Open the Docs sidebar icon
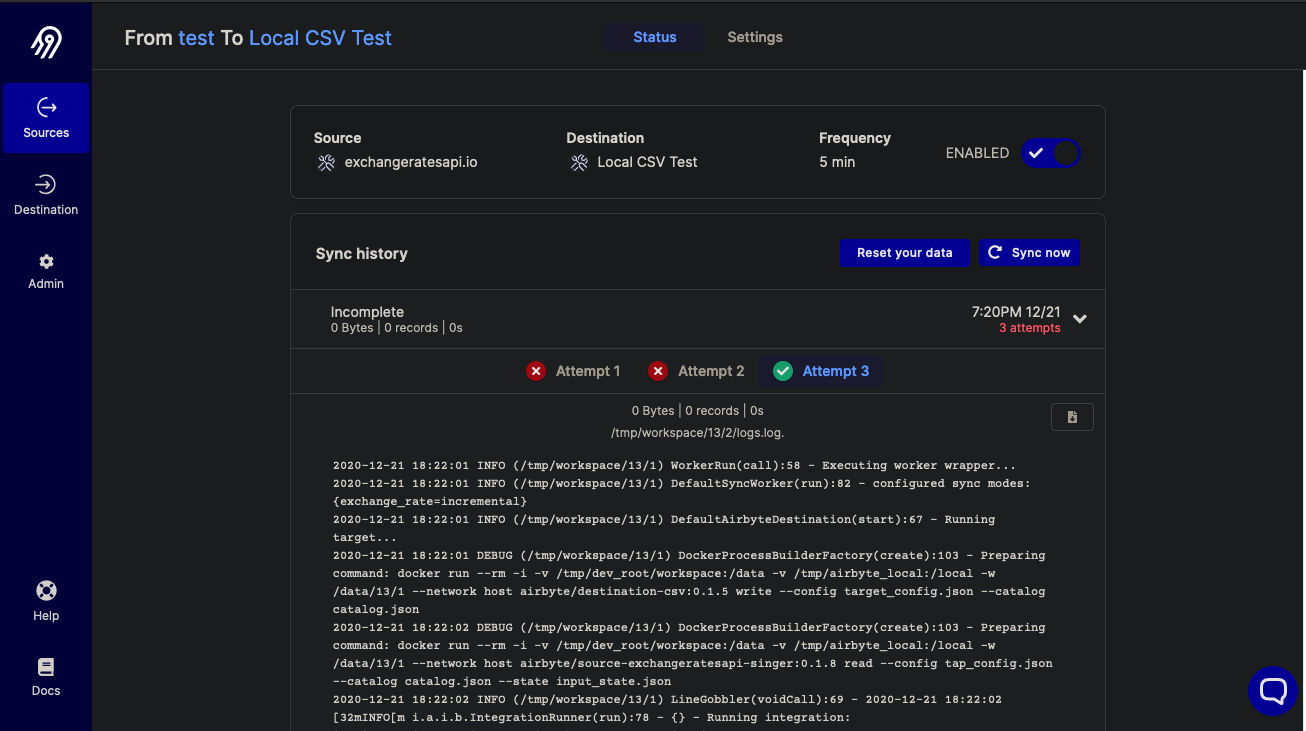The height and width of the screenshot is (731, 1306). click(x=46, y=675)
